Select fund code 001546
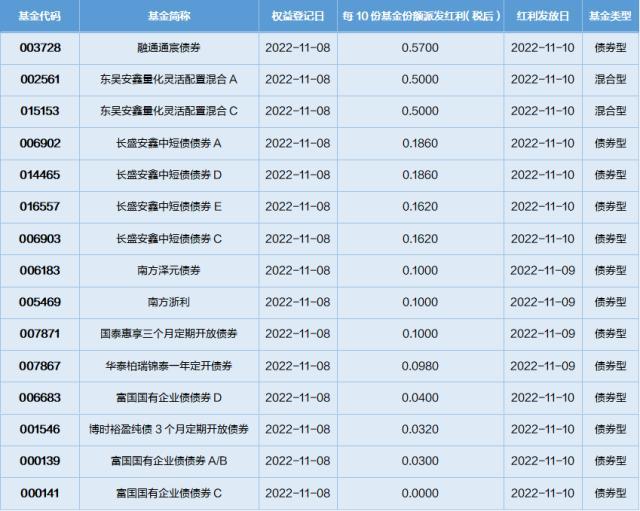Viewport: 640px width, 511px height. point(40,429)
